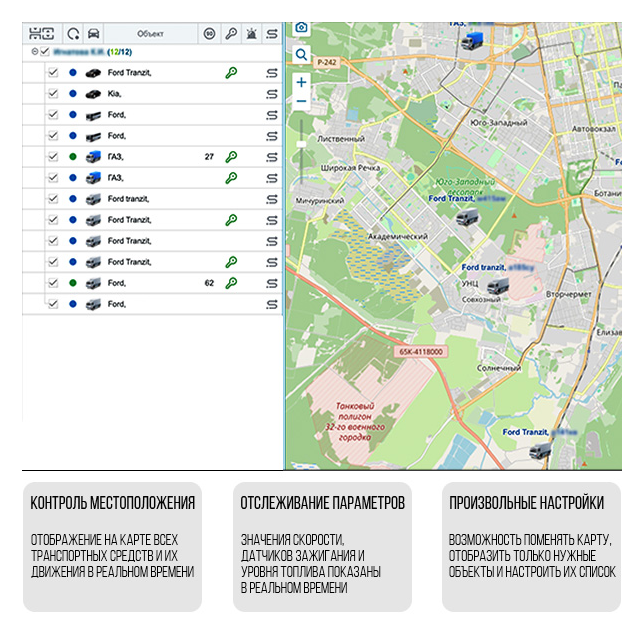Click the alarm siren column header icon

251,33
